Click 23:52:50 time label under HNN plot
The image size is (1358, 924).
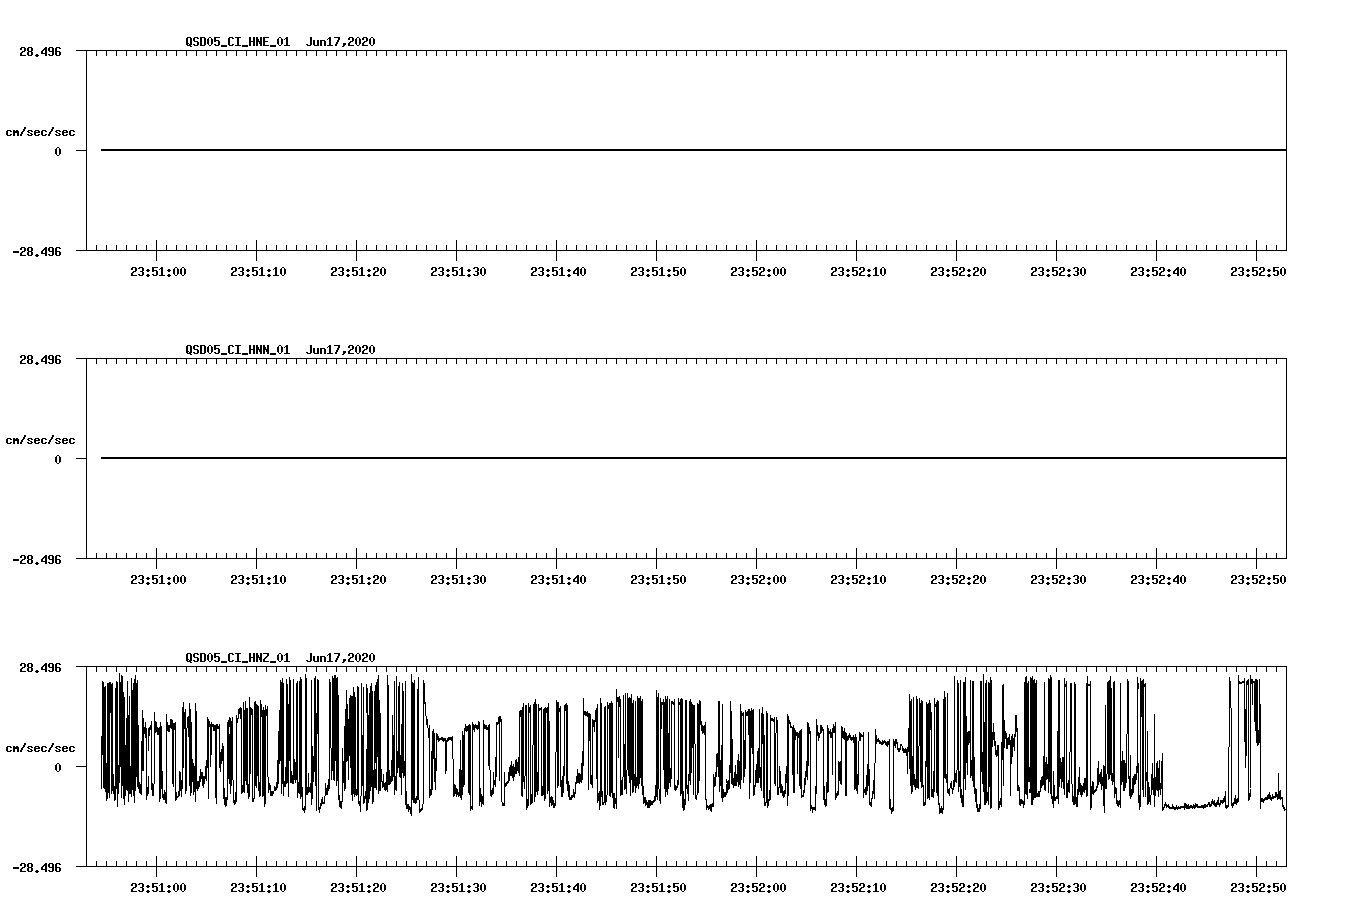(x=1258, y=580)
